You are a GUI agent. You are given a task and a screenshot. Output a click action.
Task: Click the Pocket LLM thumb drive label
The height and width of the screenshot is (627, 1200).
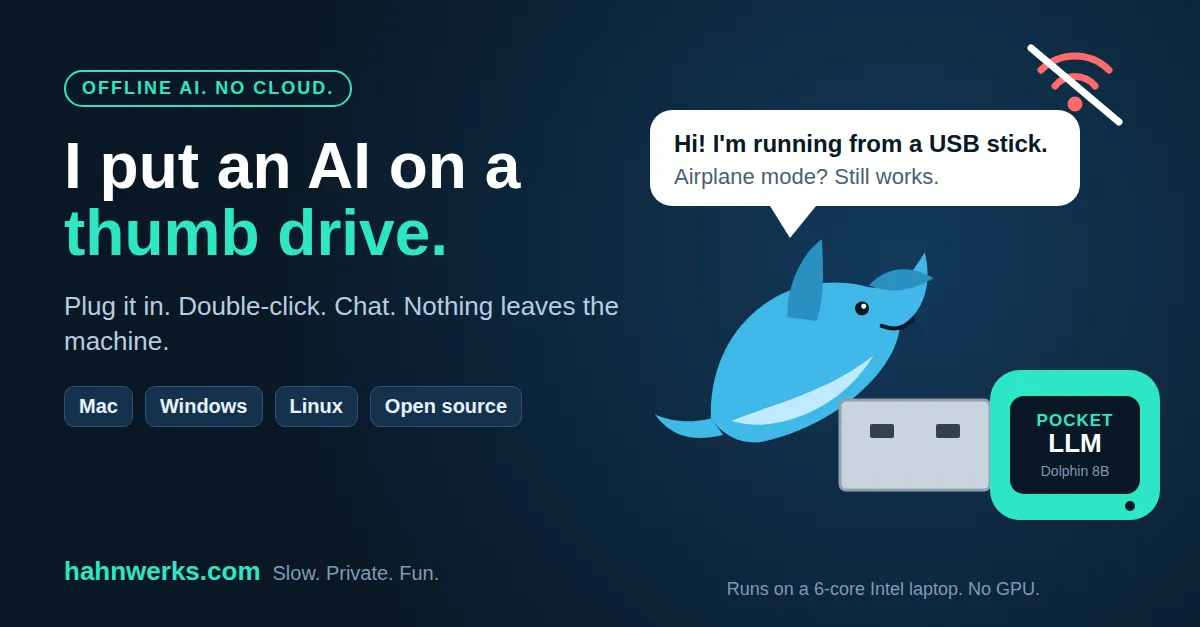[x=1075, y=445]
